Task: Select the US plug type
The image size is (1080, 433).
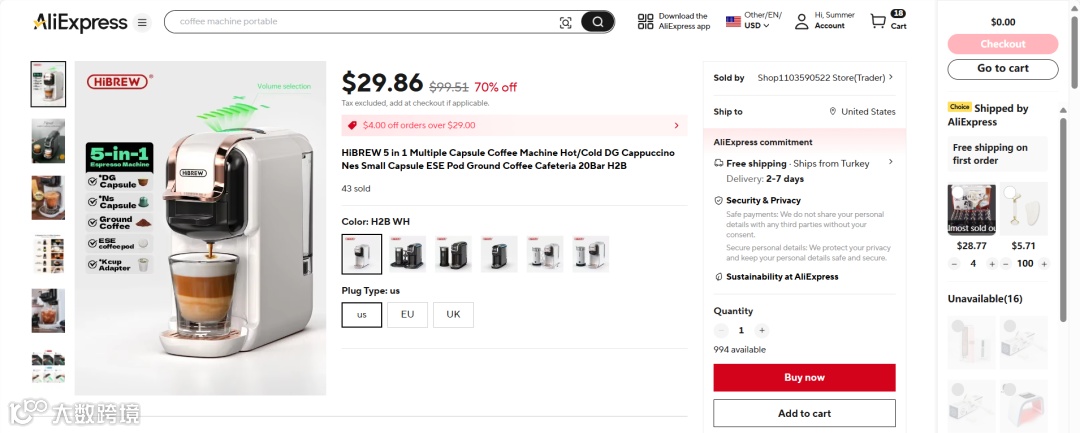Action: point(362,314)
